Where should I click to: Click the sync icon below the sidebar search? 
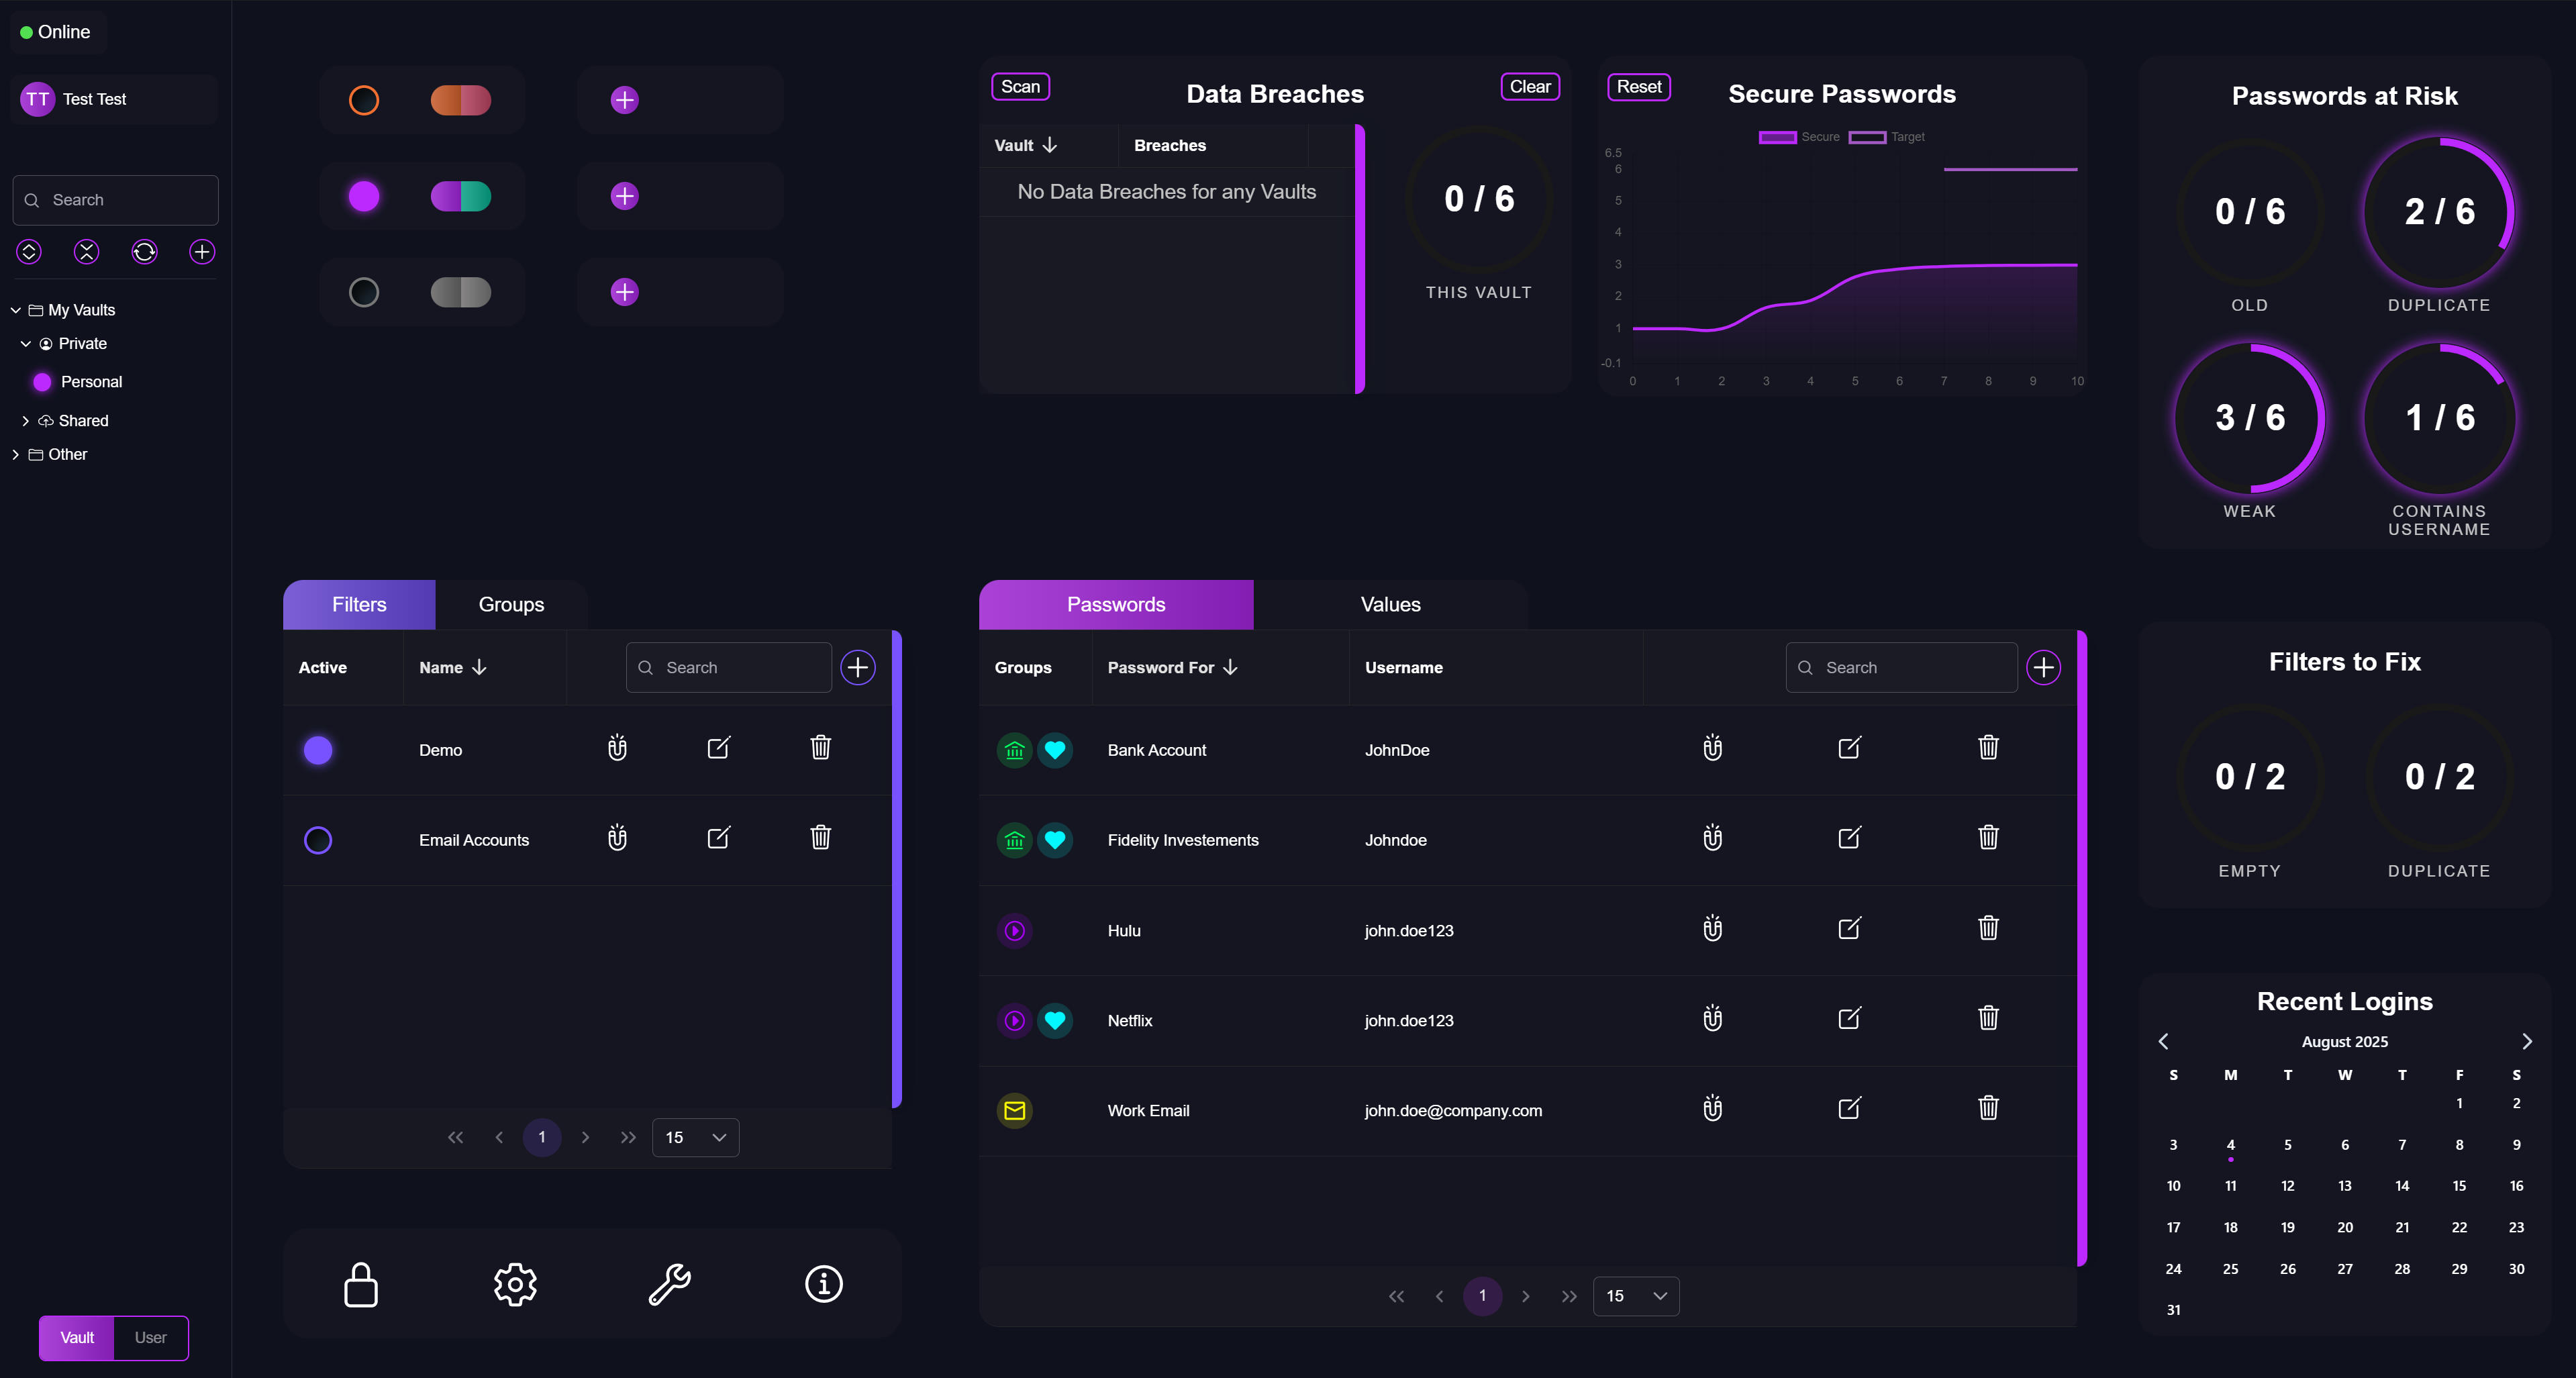click(144, 251)
